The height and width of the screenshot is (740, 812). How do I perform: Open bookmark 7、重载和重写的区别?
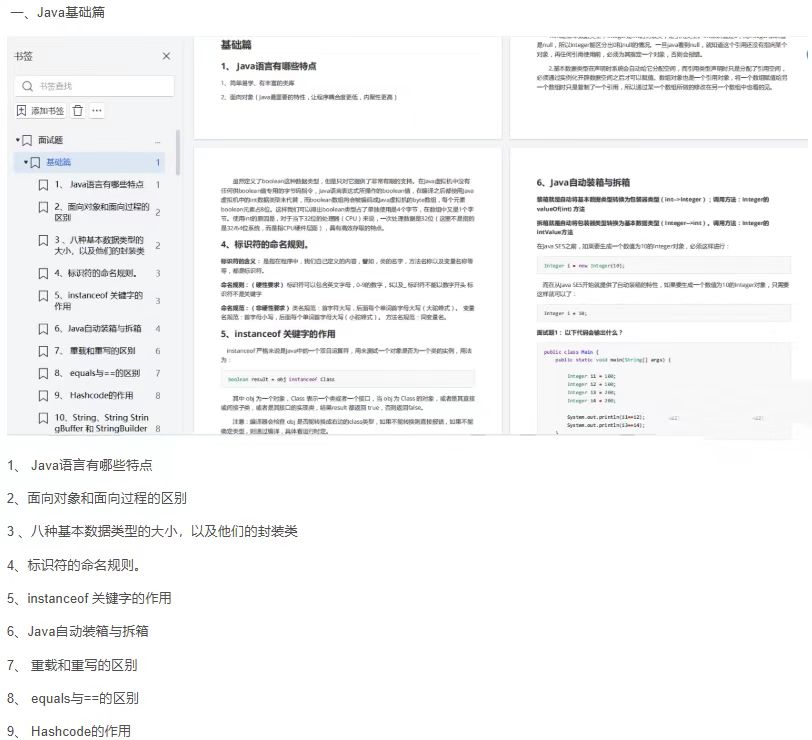[95, 351]
